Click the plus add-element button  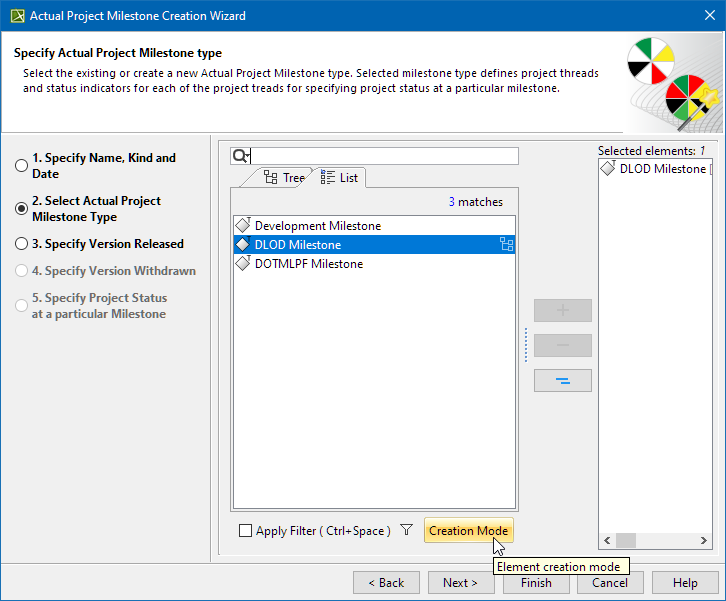point(563,310)
